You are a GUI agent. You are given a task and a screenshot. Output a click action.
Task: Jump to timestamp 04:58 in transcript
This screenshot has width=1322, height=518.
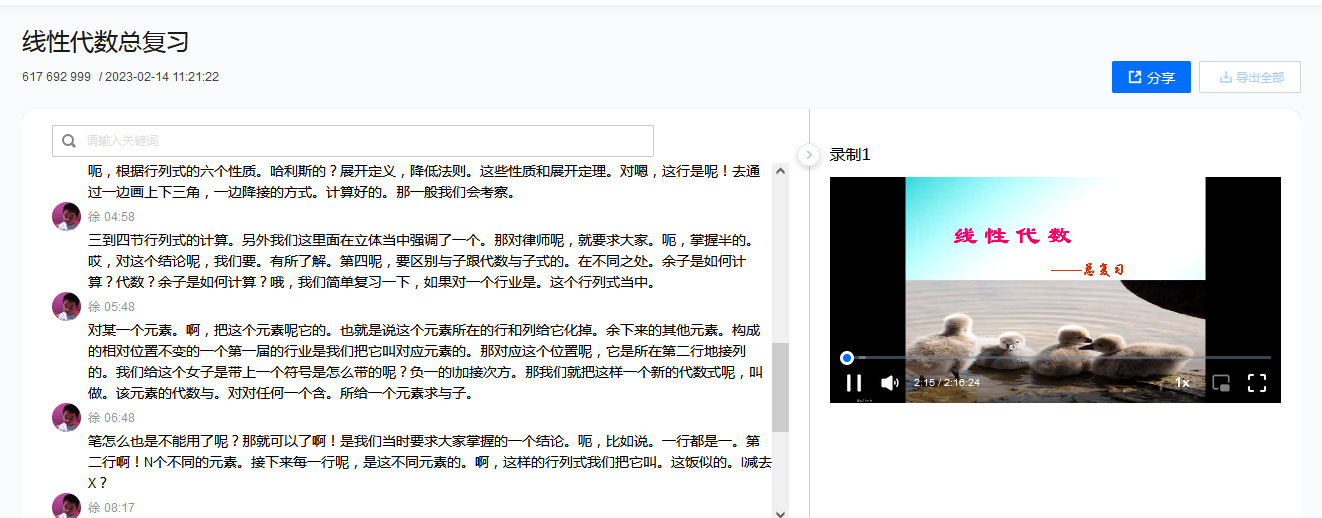[x=119, y=217]
